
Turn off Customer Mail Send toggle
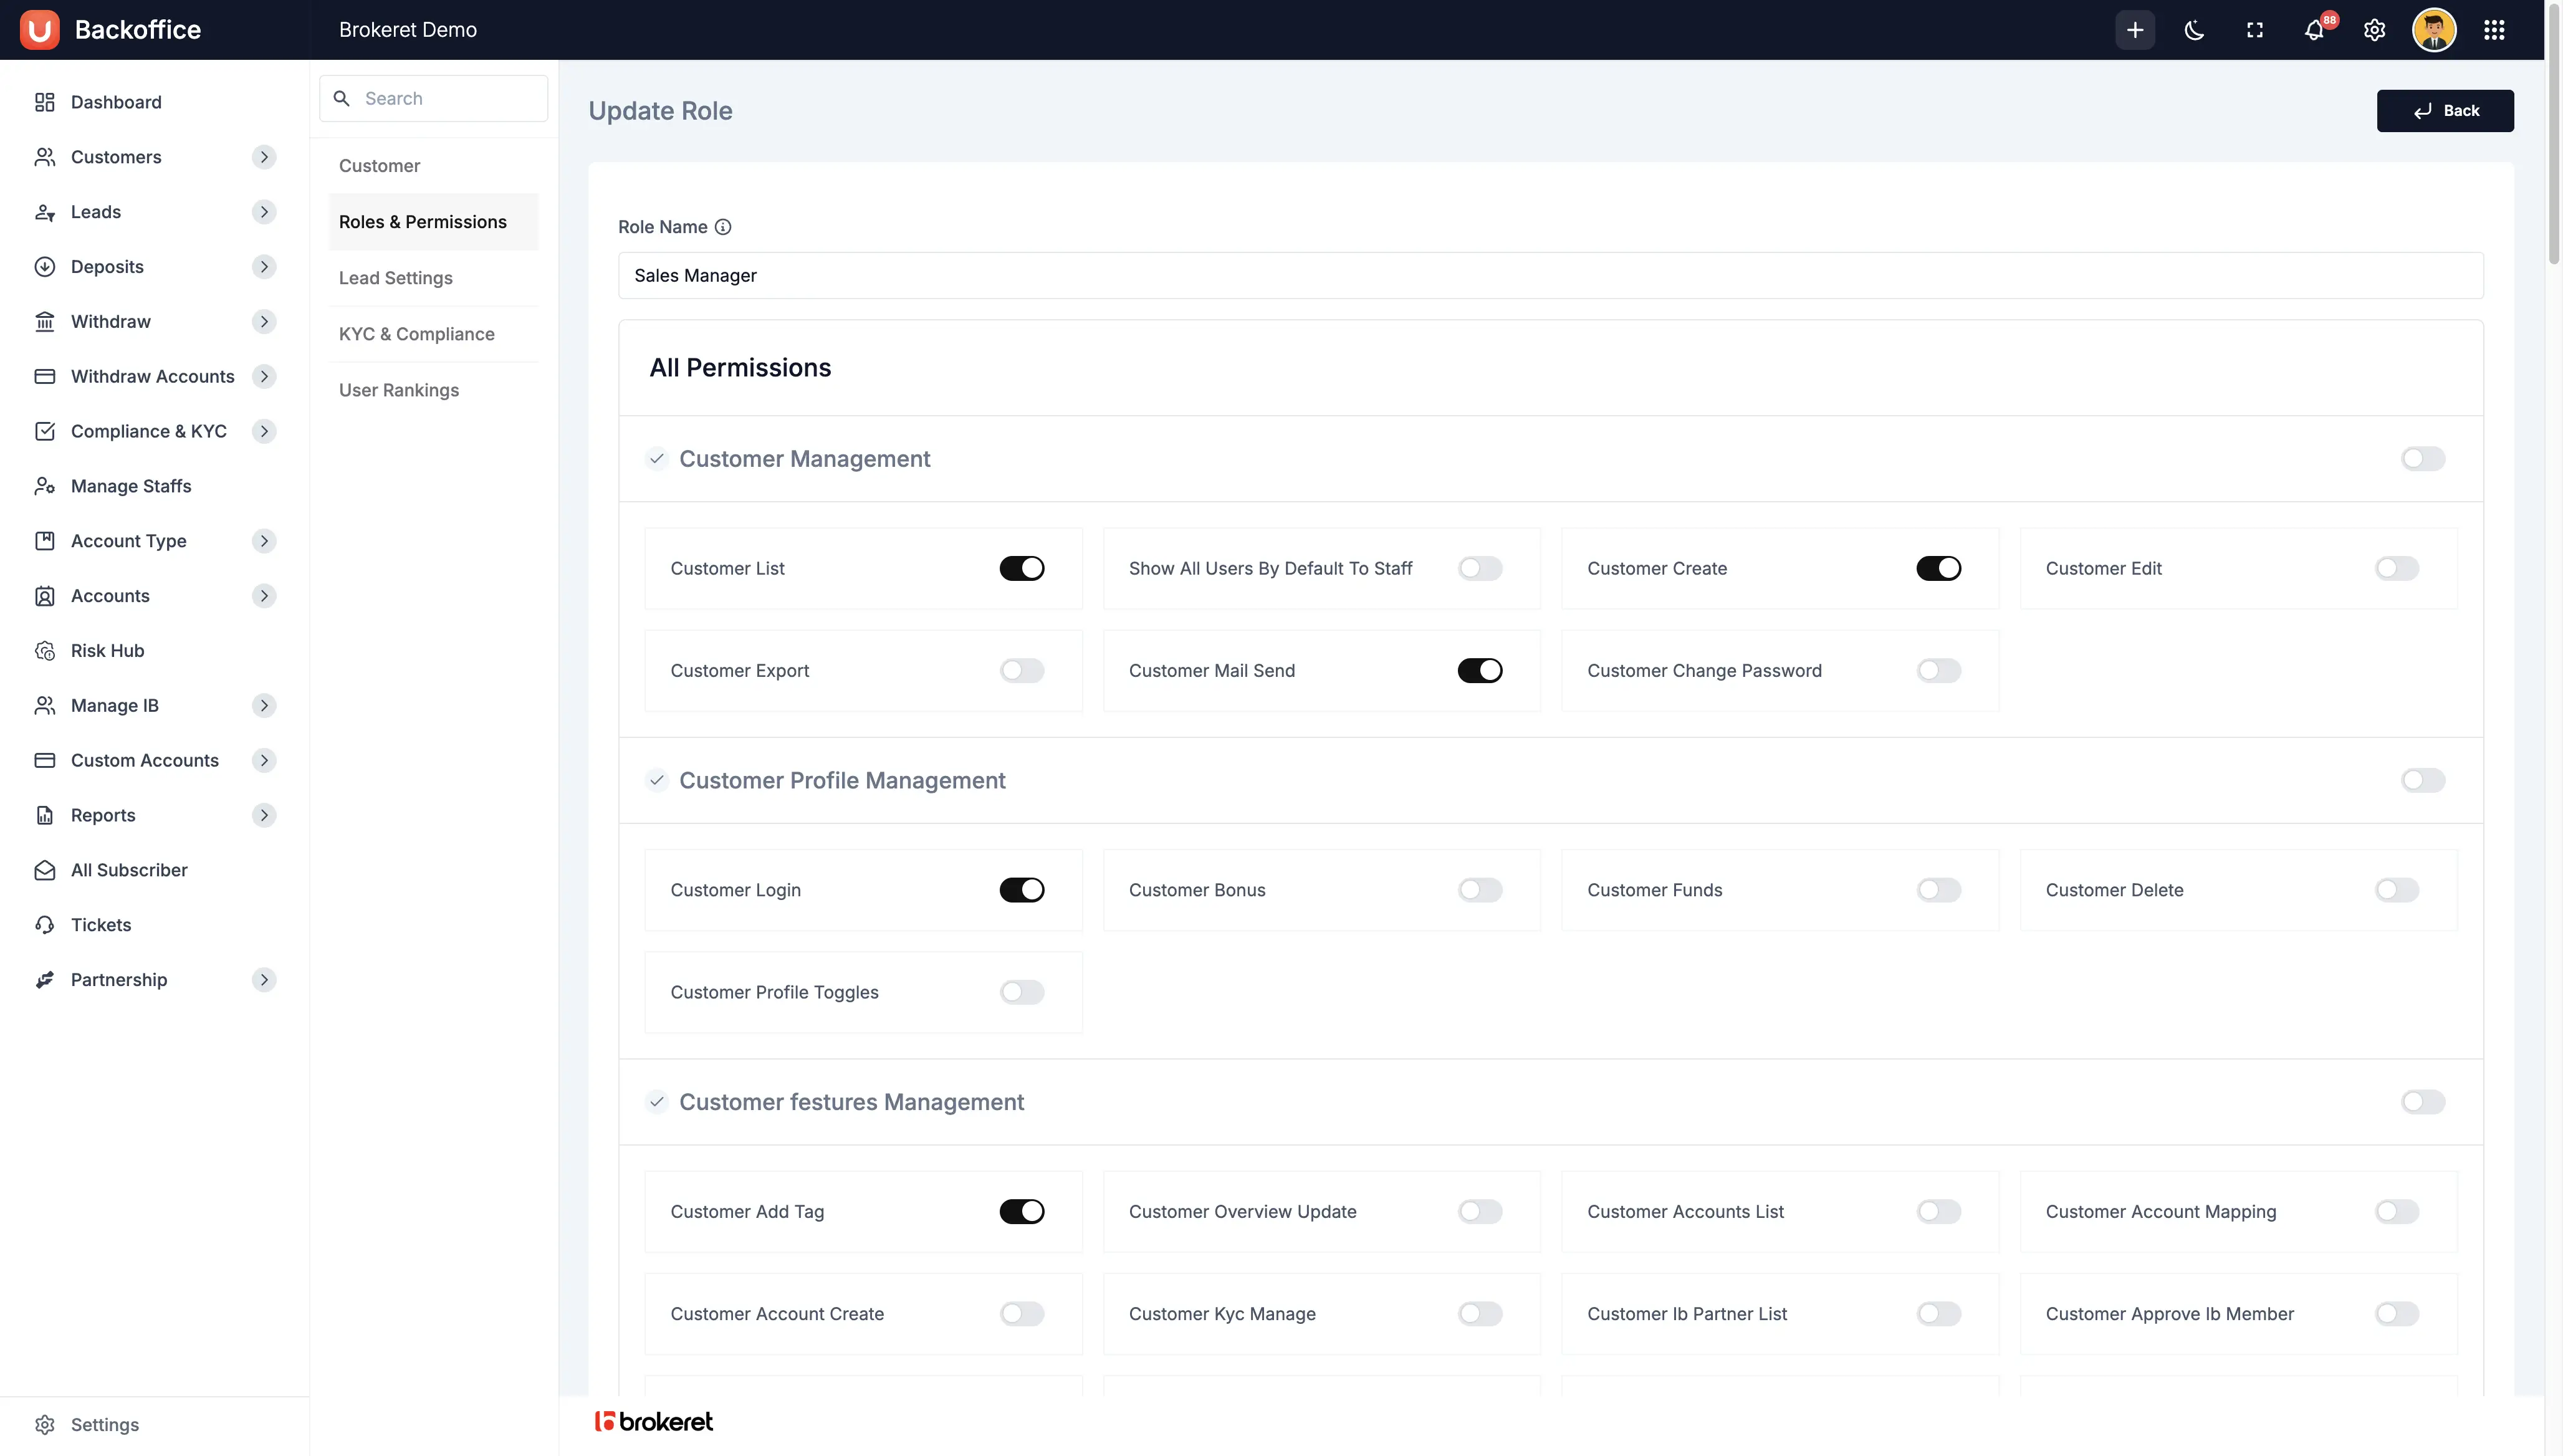1480,670
